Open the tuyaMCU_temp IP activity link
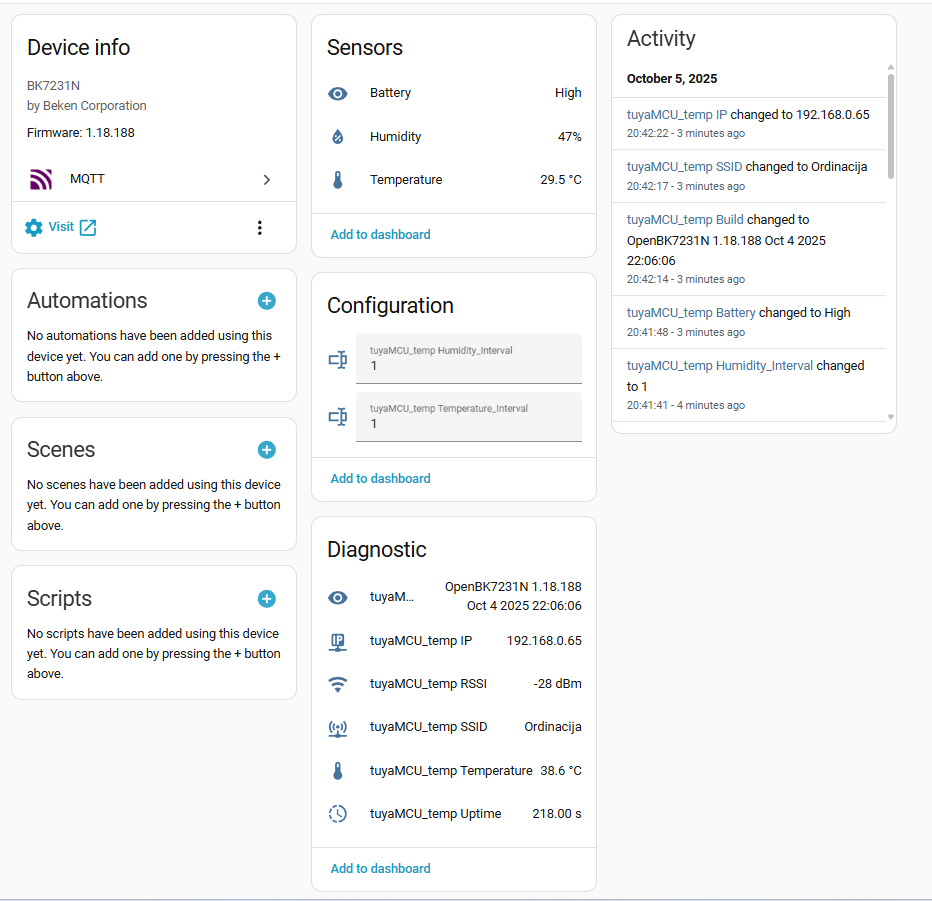The image size is (932, 901). pos(677,115)
